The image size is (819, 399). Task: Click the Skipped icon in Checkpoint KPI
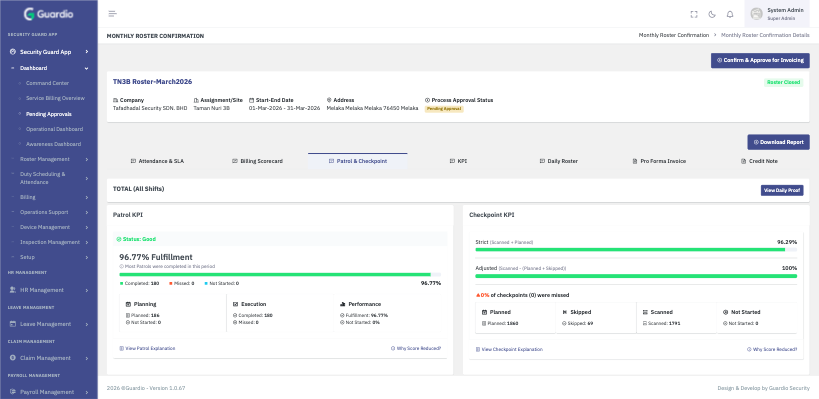tap(565, 312)
